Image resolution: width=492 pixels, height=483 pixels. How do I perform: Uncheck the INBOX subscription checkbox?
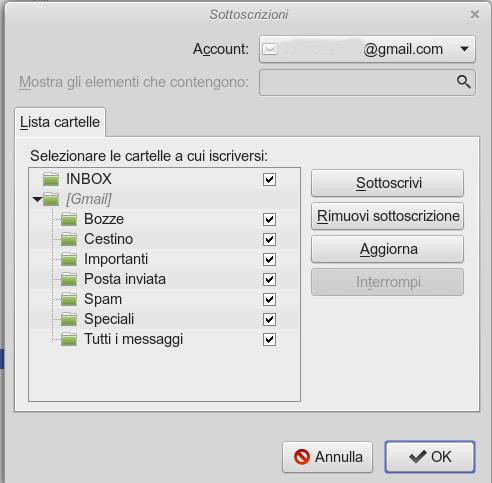[x=269, y=179]
